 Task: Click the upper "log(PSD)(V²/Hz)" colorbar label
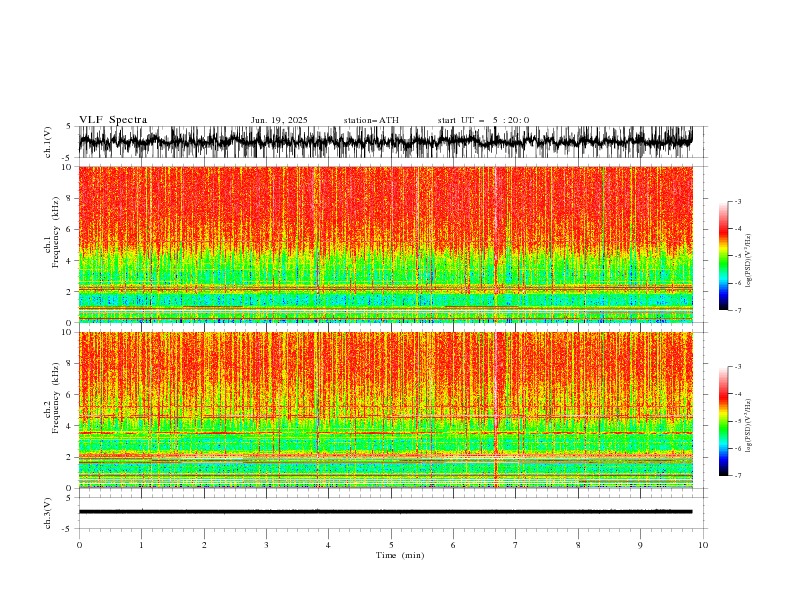[749, 261]
